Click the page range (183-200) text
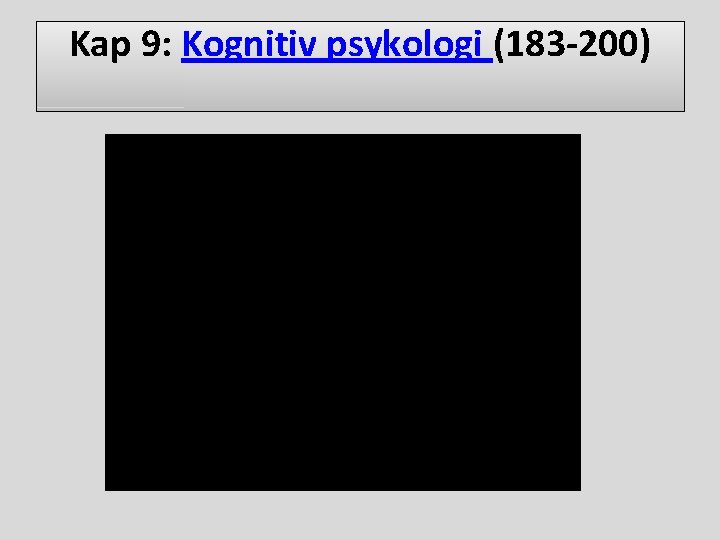This screenshot has height=540, width=720. tap(572, 44)
